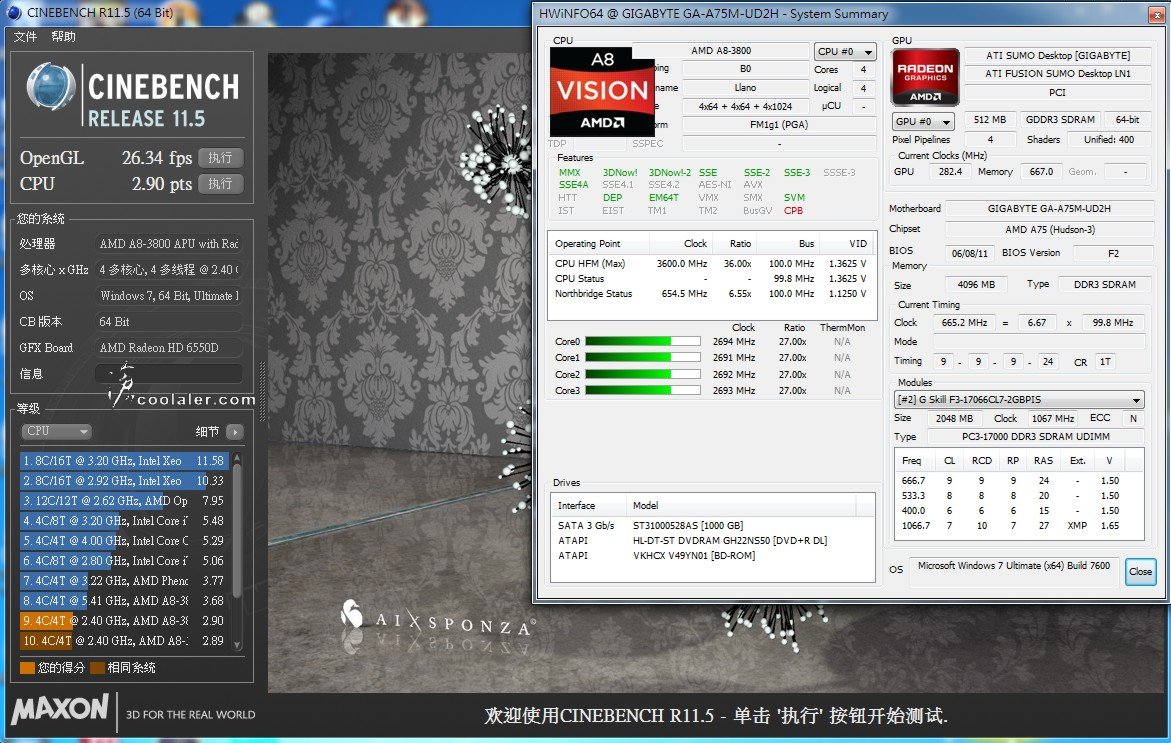Select ranking row 6 with score 5.06

tap(124, 561)
